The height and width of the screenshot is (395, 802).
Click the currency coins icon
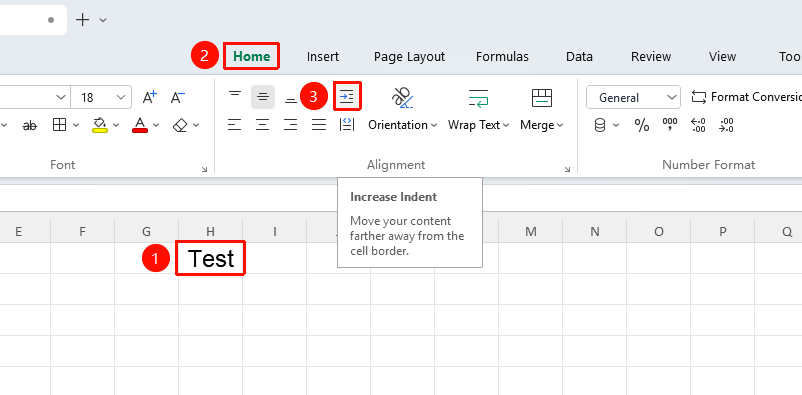(600, 125)
